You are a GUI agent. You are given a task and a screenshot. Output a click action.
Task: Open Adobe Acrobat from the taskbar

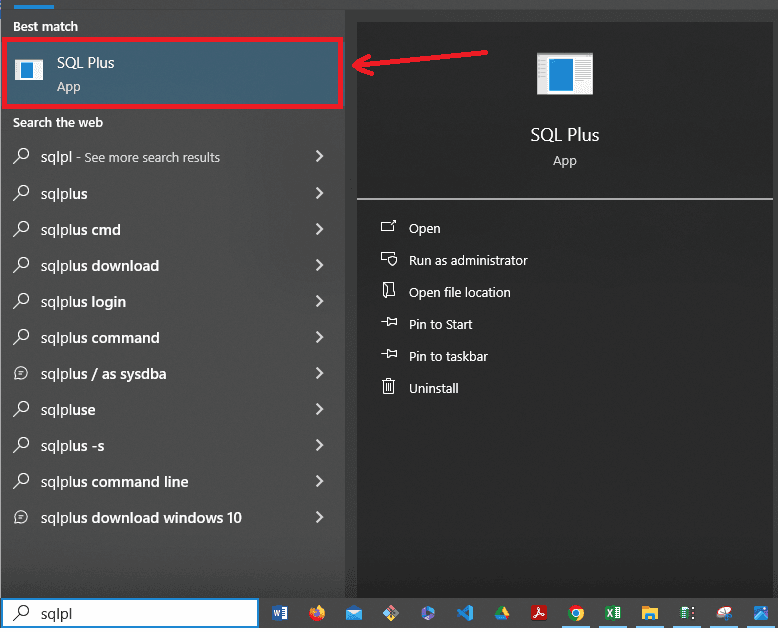[x=538, y=613]
